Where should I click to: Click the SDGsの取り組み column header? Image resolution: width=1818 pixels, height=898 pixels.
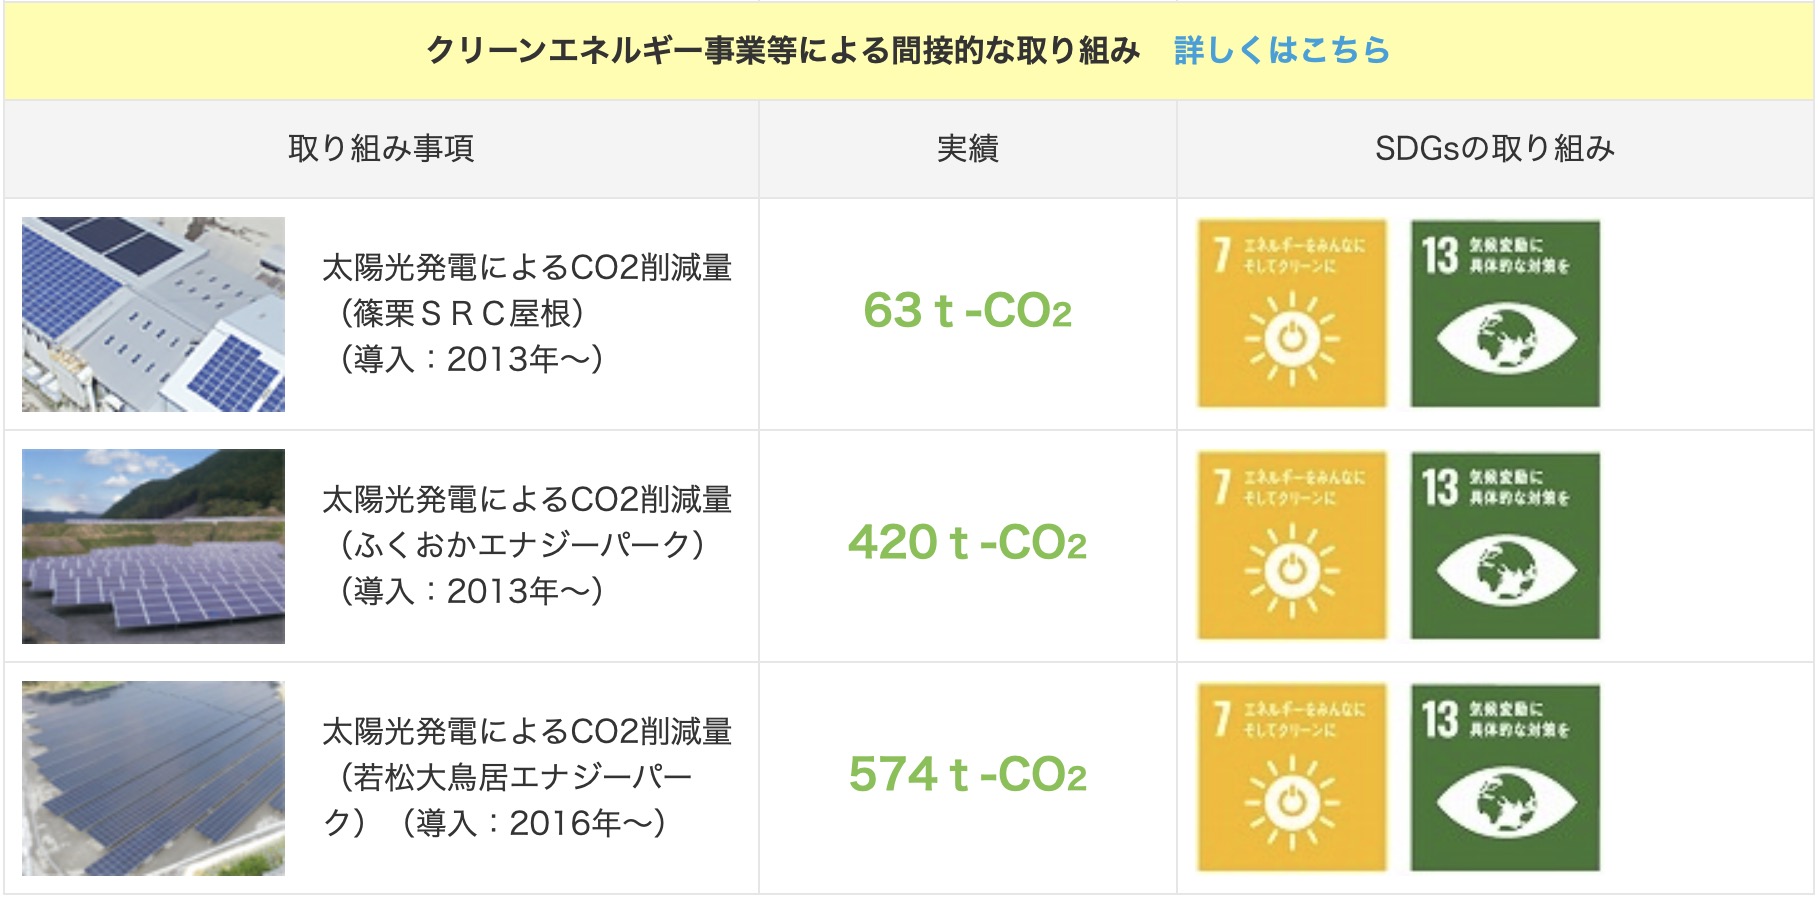click(1494, 149)
